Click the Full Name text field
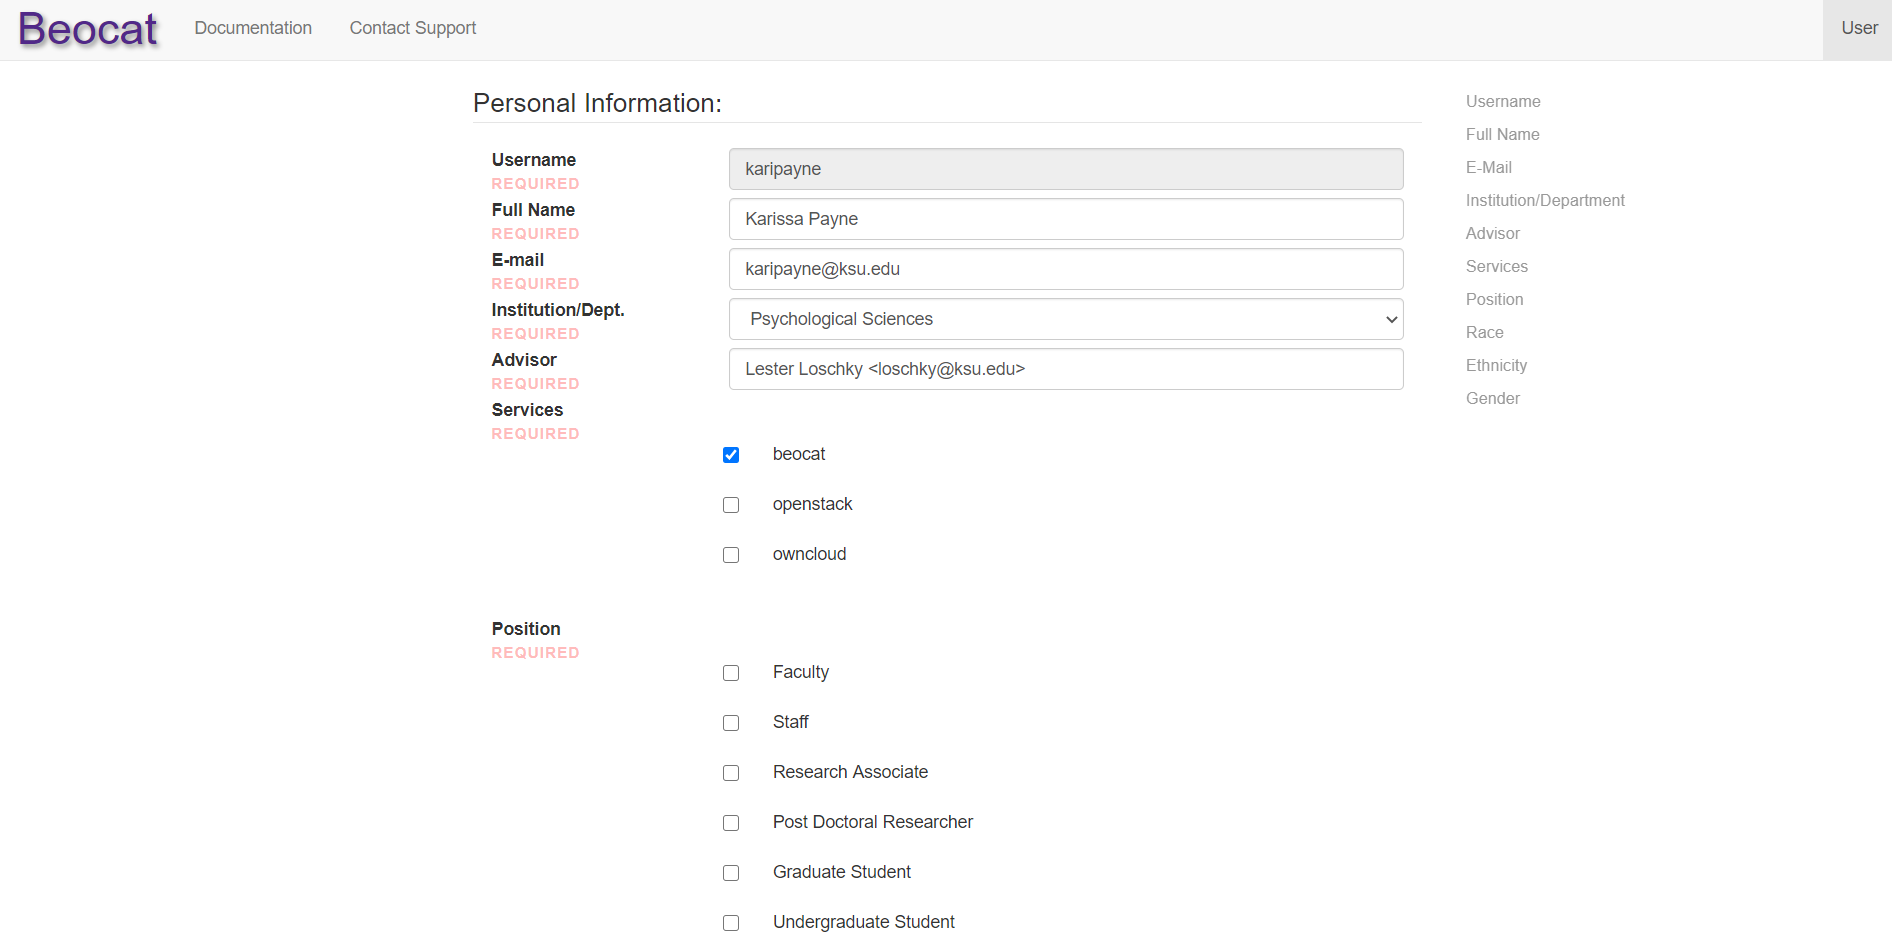Viewport: 1892px width, 933px height. click(x=1065, y=219)
